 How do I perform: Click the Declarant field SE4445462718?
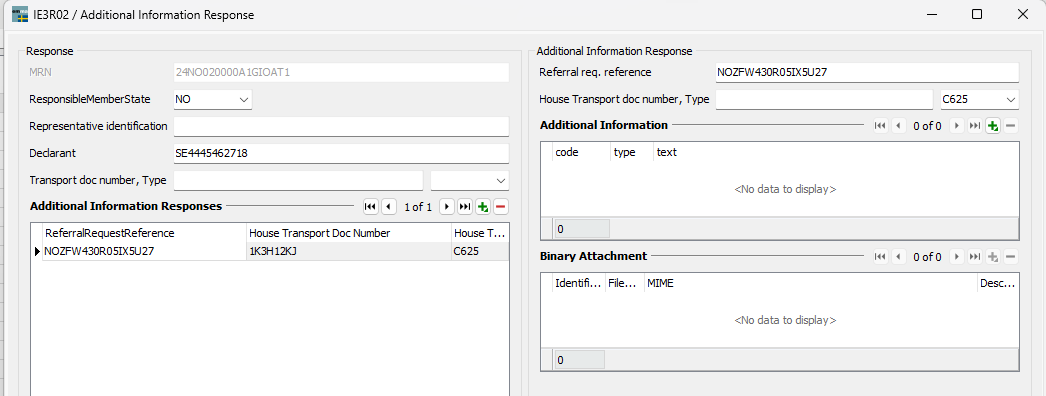[x=341, y=153]
